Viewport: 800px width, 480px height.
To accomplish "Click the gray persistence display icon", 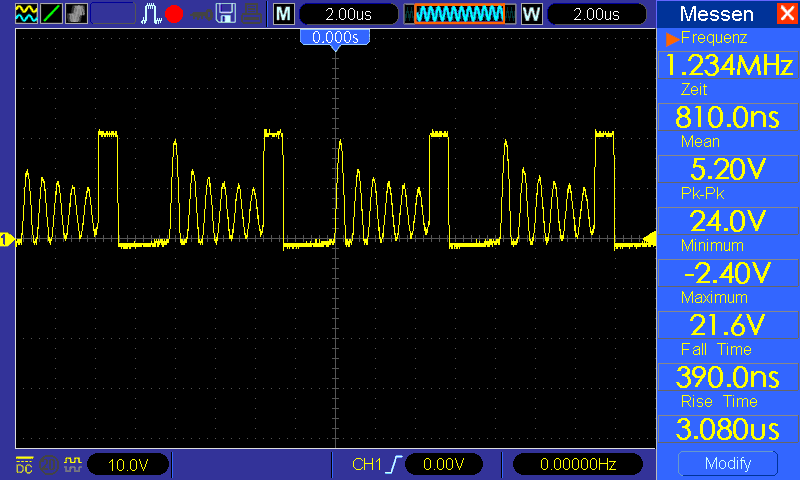I will (x=76, y=13).
